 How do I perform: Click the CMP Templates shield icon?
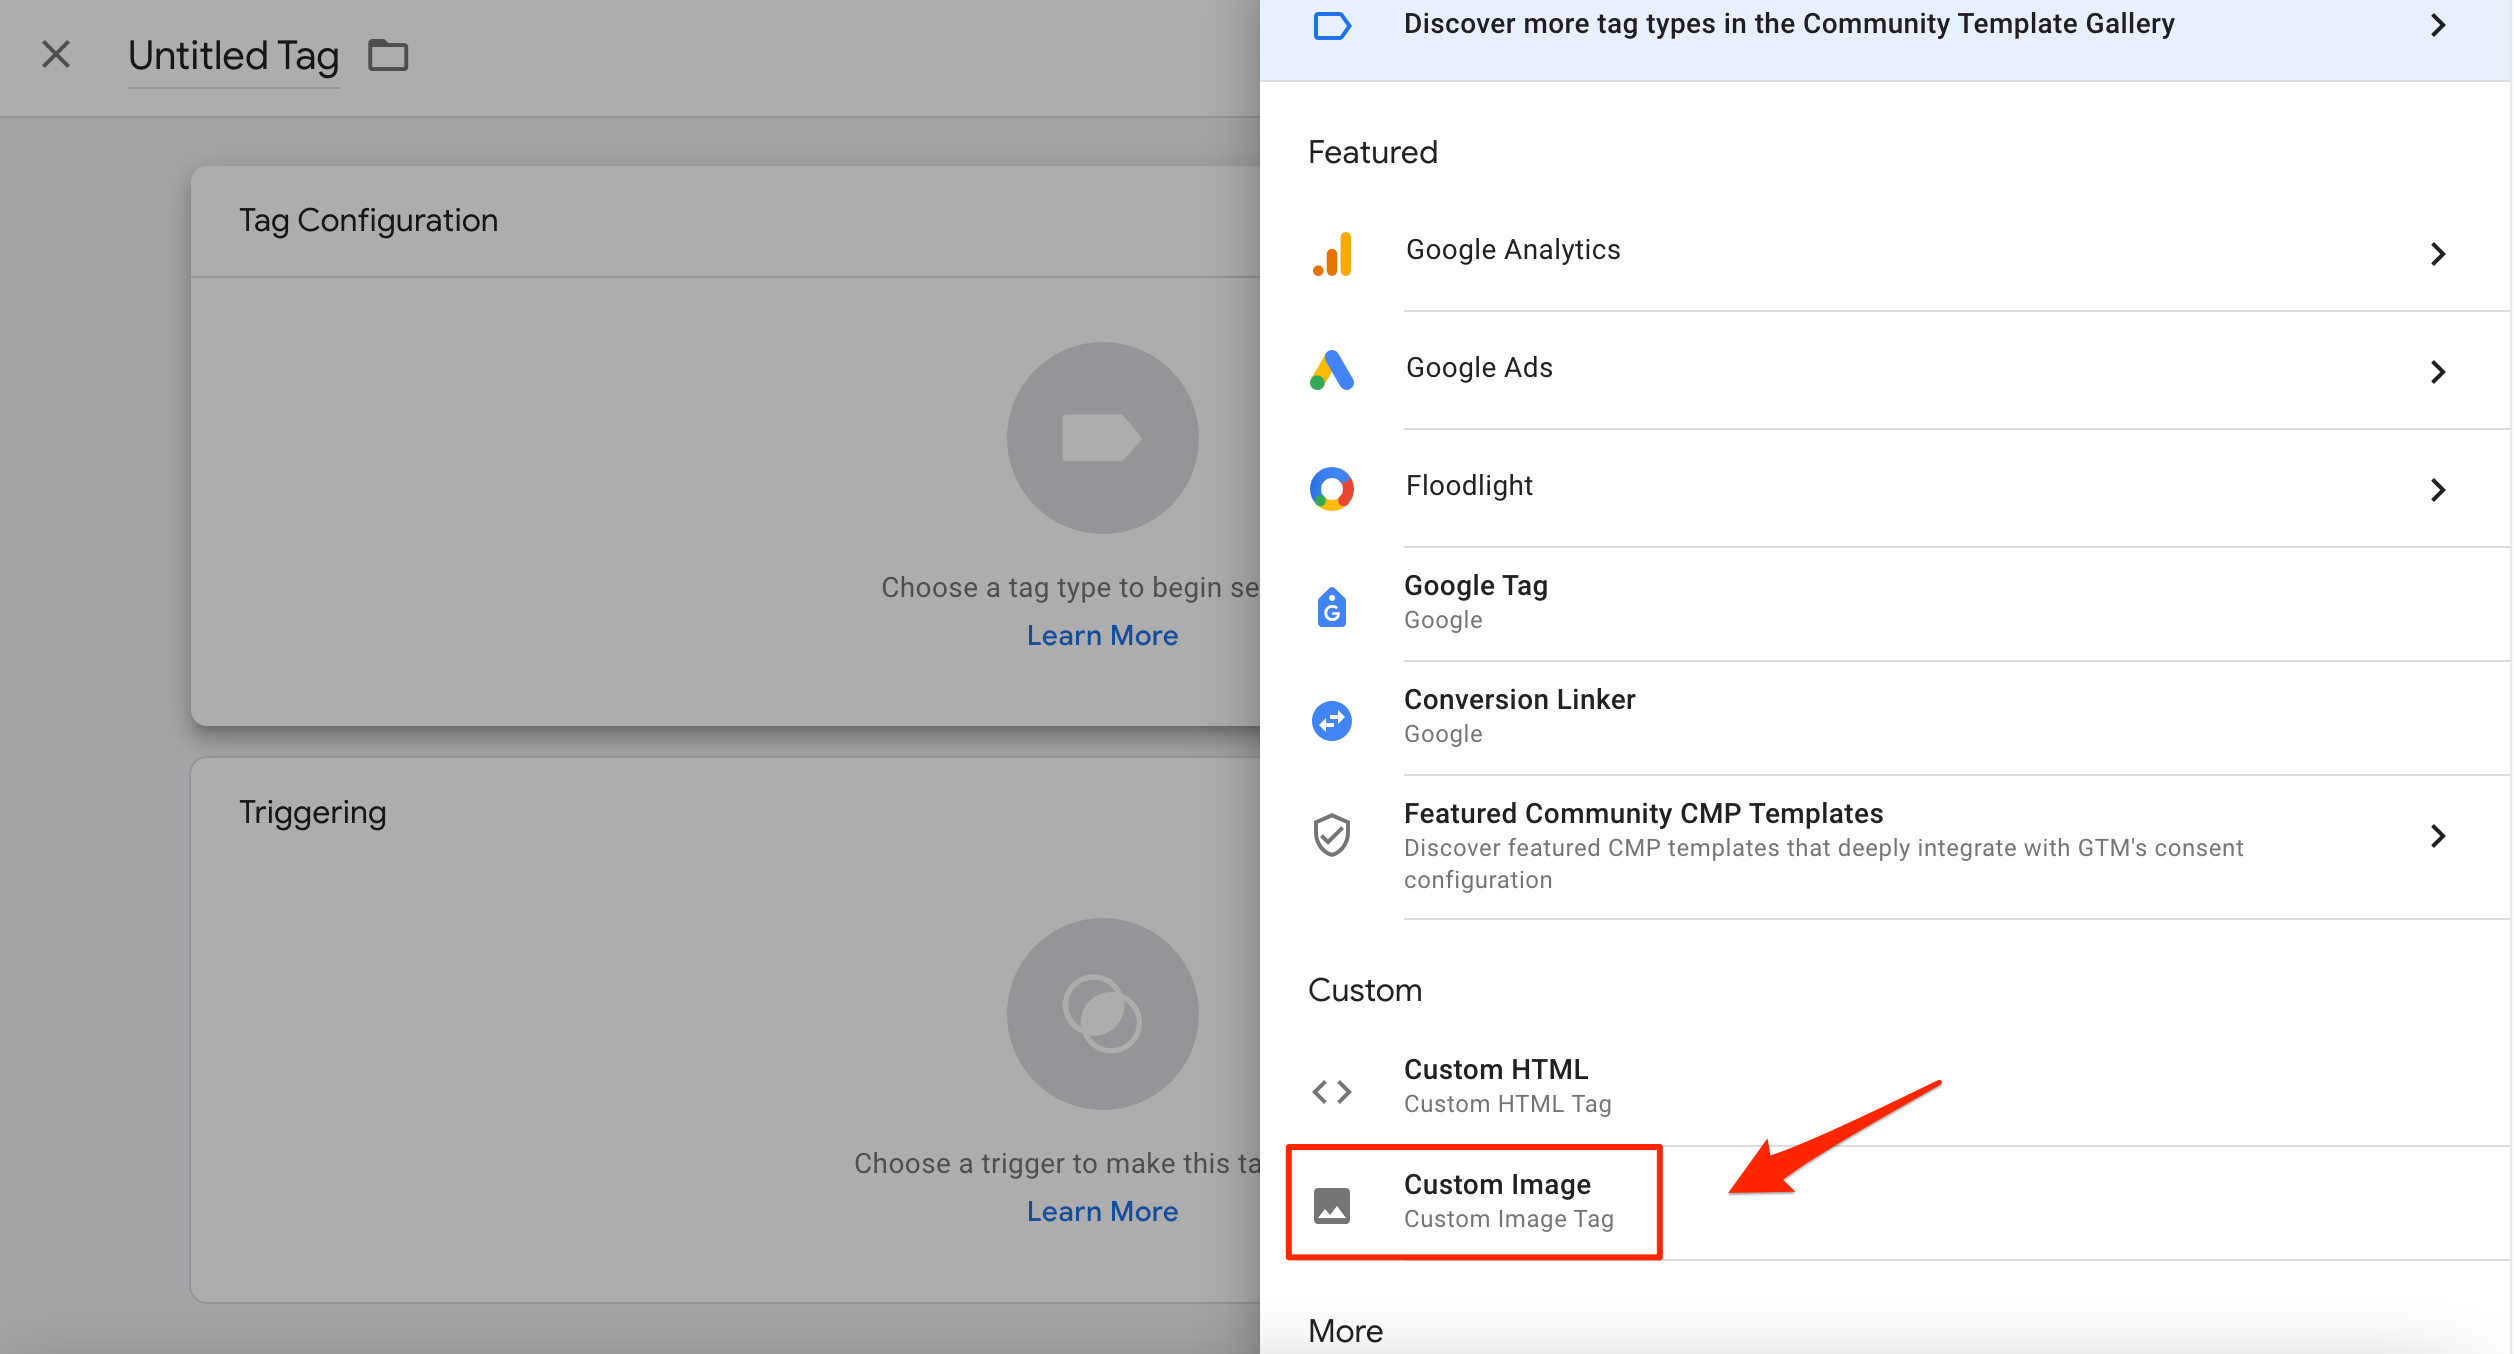click(1332, 835)
